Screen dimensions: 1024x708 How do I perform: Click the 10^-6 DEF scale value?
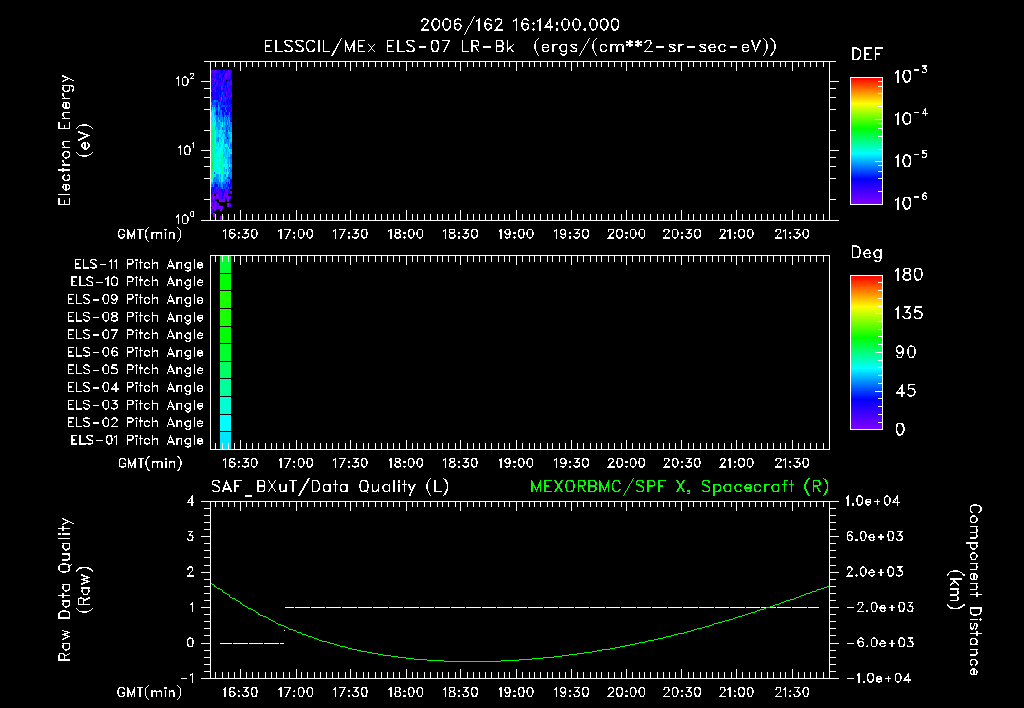[x=910, y=202]
